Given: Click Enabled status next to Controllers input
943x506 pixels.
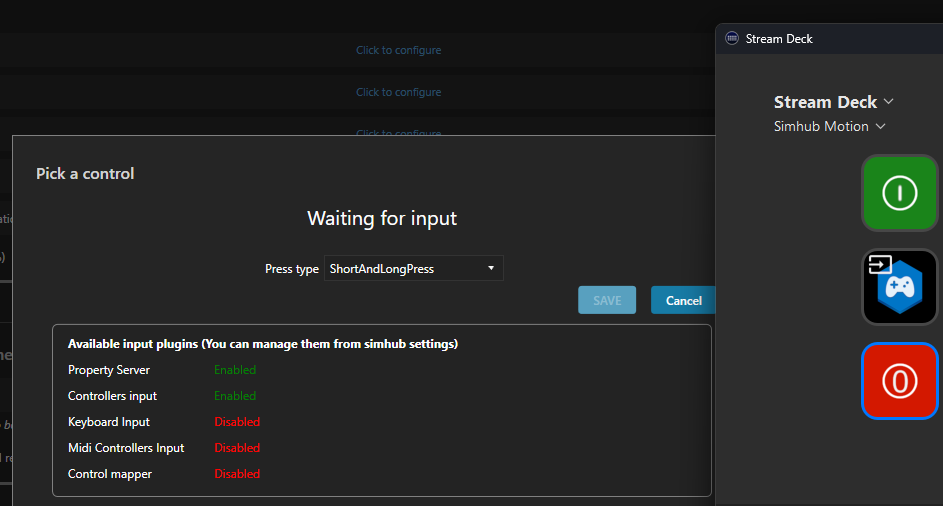Looking at the screenshot, I should 235,396.
